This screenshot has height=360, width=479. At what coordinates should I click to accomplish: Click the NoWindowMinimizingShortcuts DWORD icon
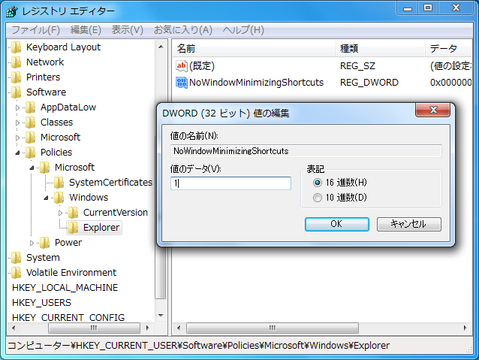click(181, 83)
